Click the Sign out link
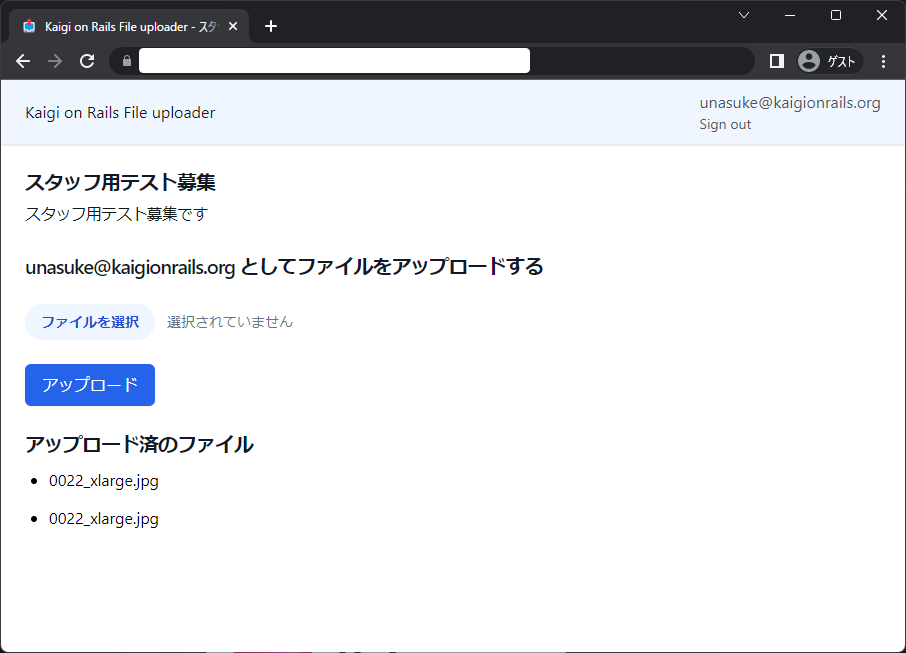This screenshot has width=906, height=653. 725,125
